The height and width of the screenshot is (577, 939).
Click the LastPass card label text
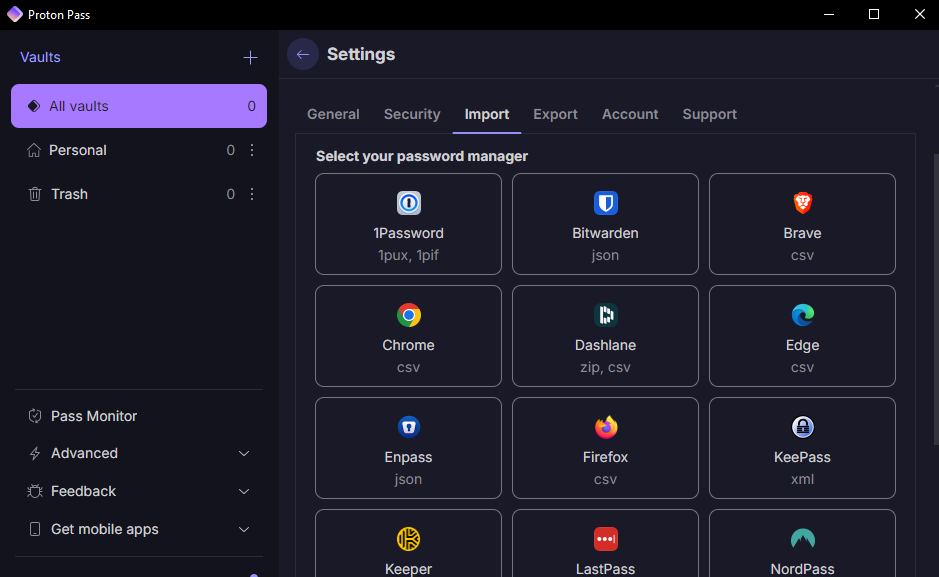coord(605,569)
